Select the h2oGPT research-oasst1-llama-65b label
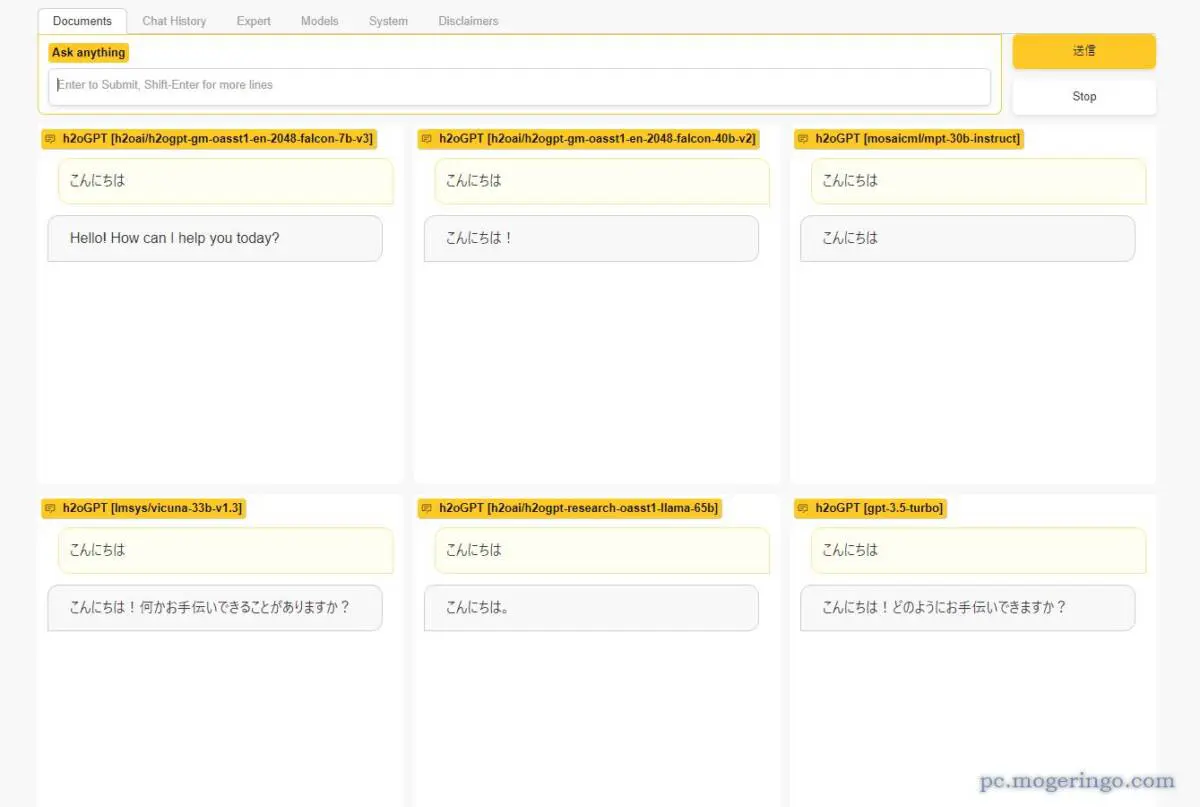The image size is (1200, 807). coord(569,508)
